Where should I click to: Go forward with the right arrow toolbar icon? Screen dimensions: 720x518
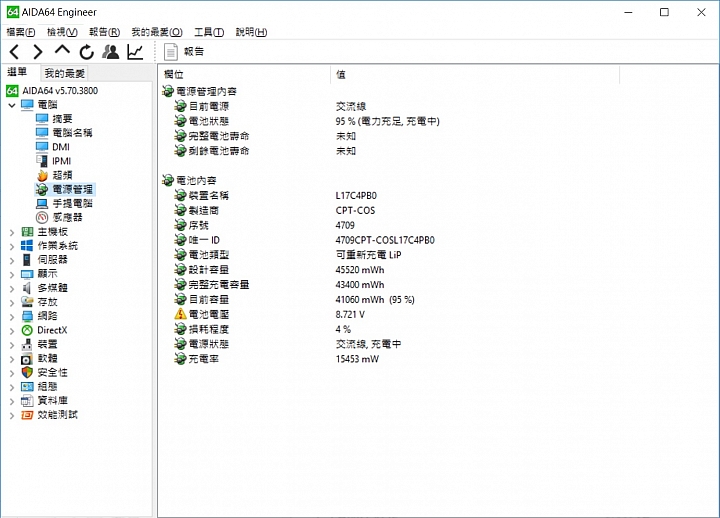click(x=38, y=52)
